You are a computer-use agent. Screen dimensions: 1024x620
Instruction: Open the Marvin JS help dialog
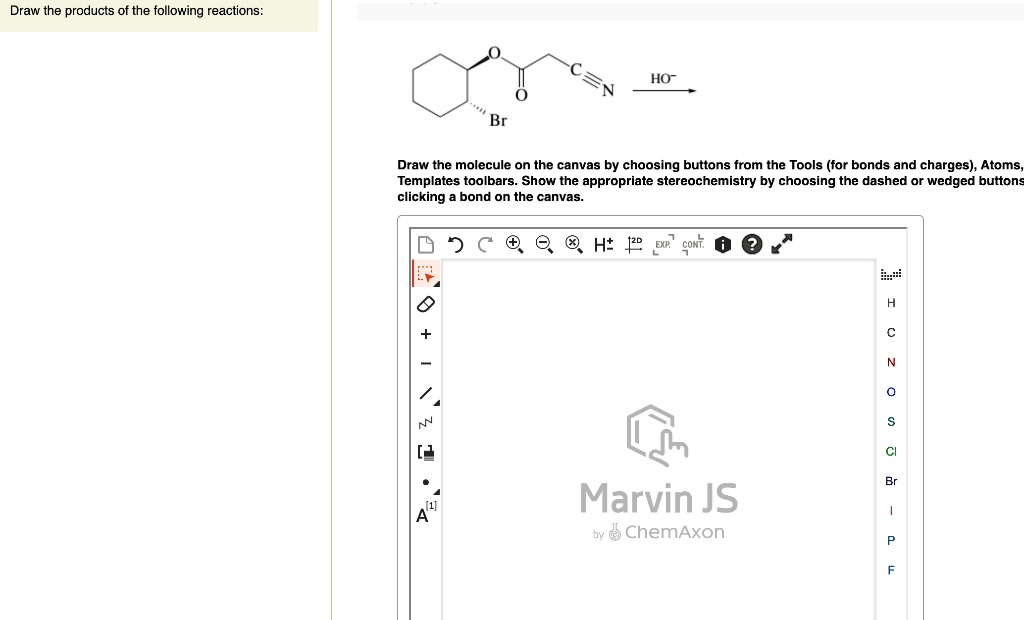pos(751,244)
